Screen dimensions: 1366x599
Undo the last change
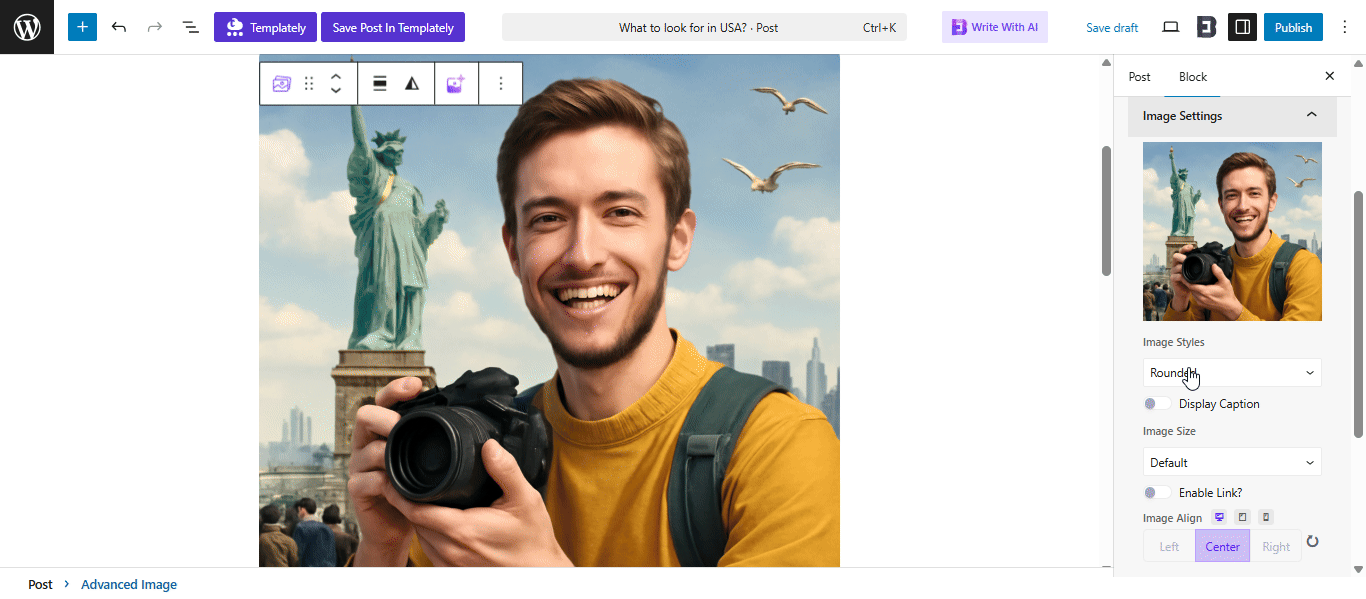click(119, 27)
